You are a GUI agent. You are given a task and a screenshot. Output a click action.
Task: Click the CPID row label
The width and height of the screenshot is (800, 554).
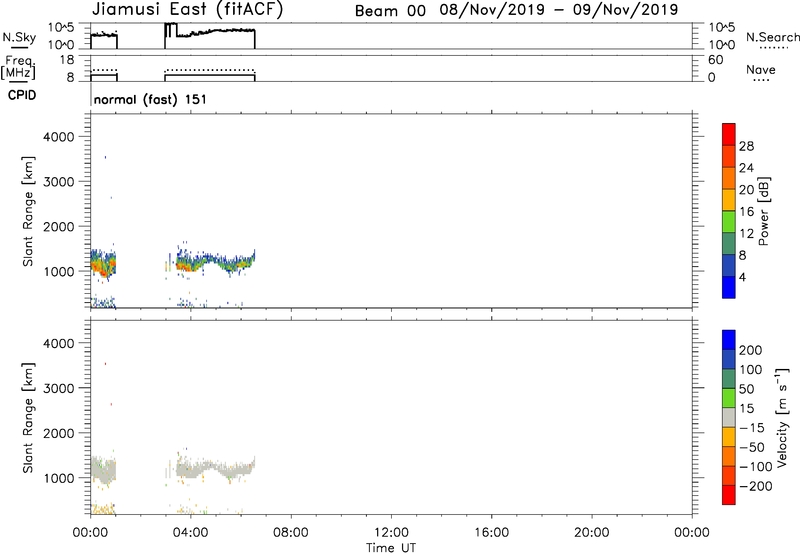point(22,95)
